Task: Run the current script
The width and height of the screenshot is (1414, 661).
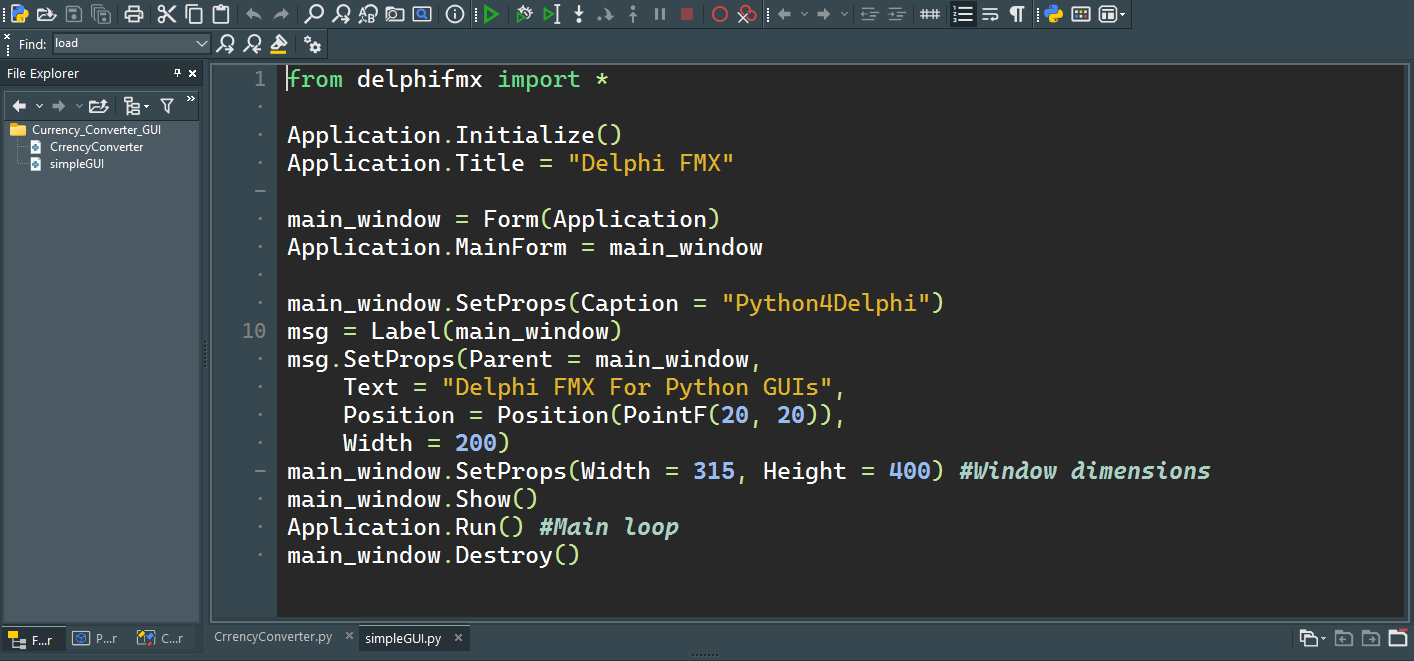Action: (x=492, y=14)
